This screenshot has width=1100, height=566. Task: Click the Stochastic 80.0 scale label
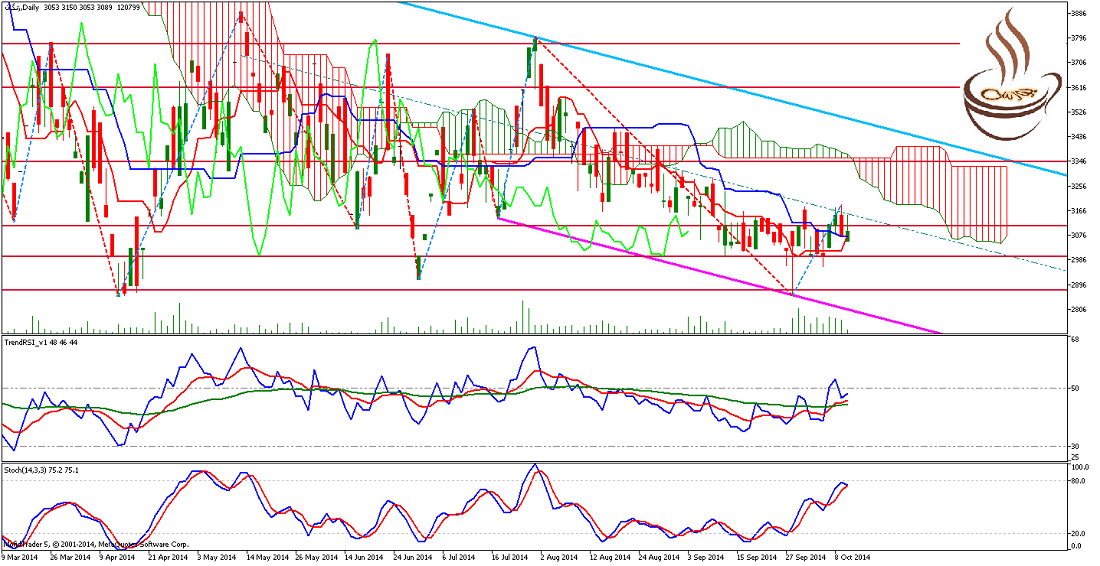tap(1077, 481)
